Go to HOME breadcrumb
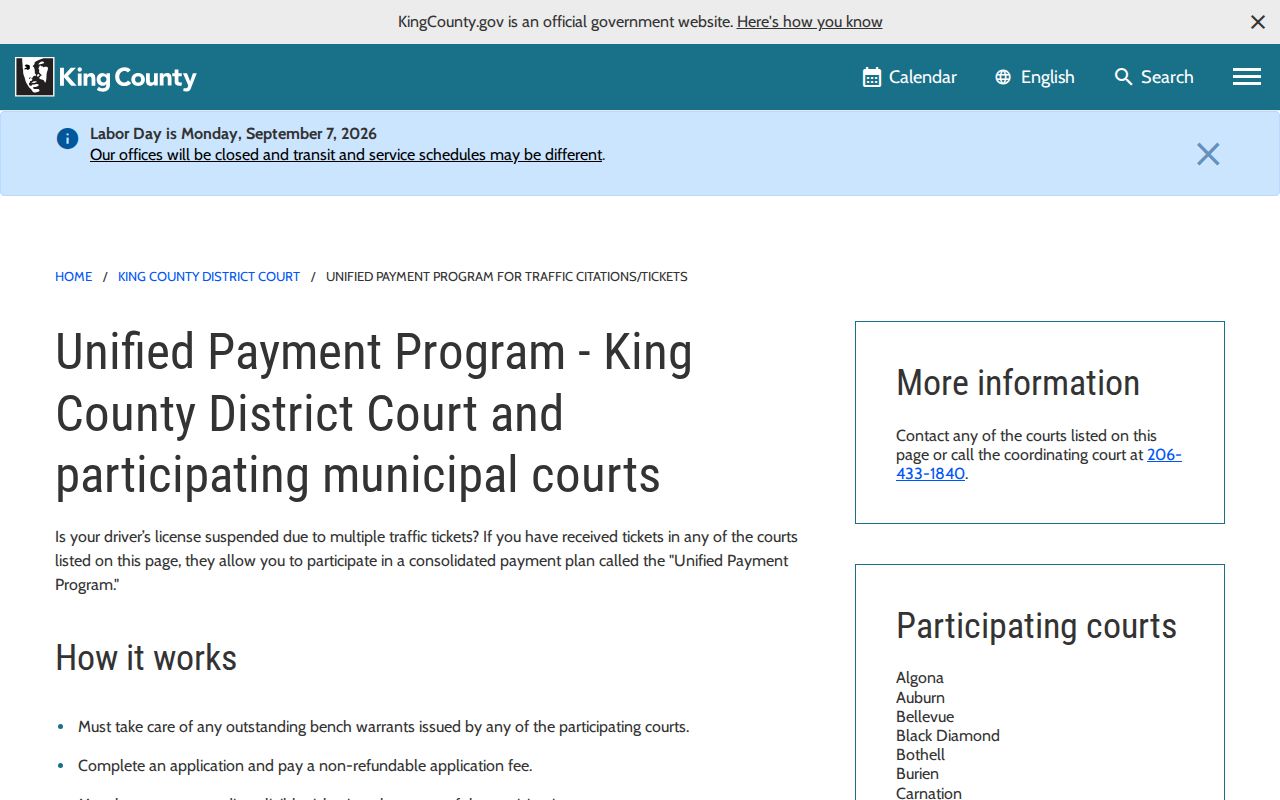The height and width of the screenshot is (800, 1280). pyautogui.click(x=74, y=277)
